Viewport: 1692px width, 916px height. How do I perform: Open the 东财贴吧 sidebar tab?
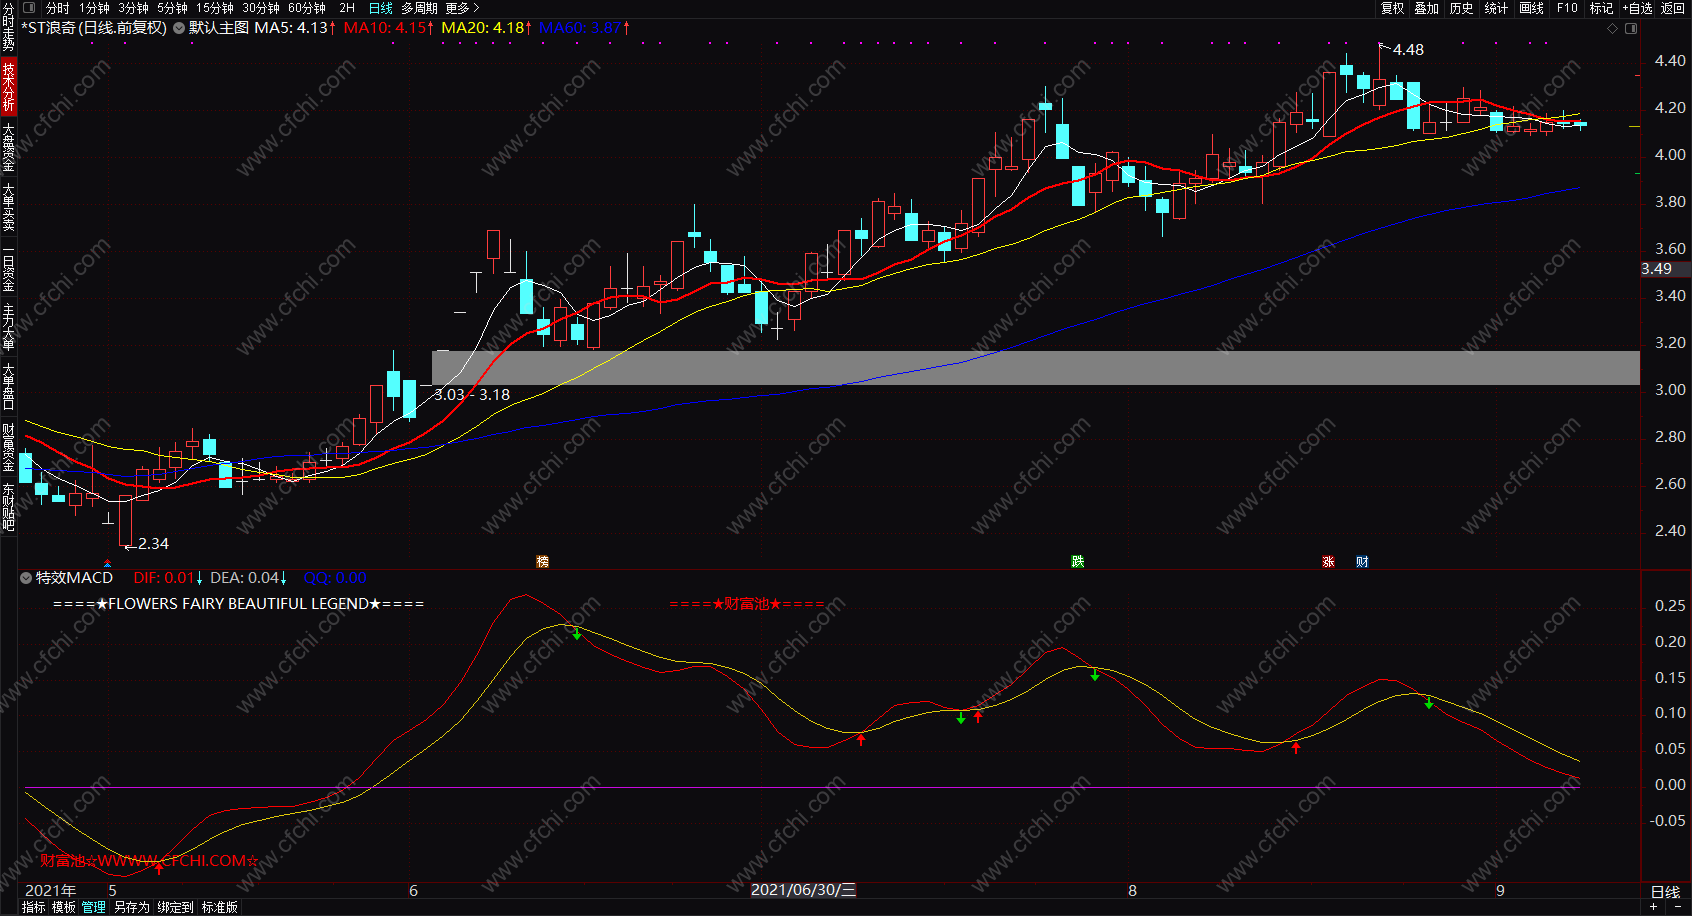[8, 507]
